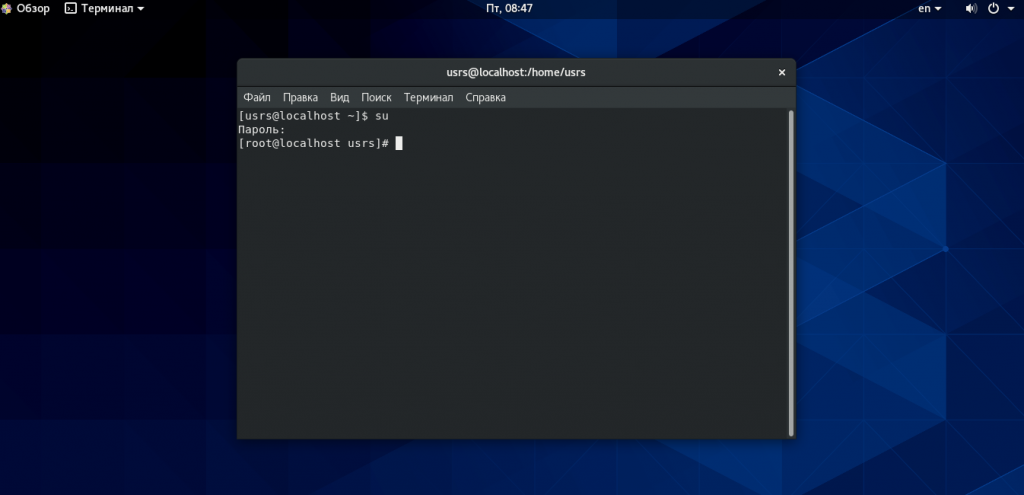Open the Файл menu

coord(257,97)
